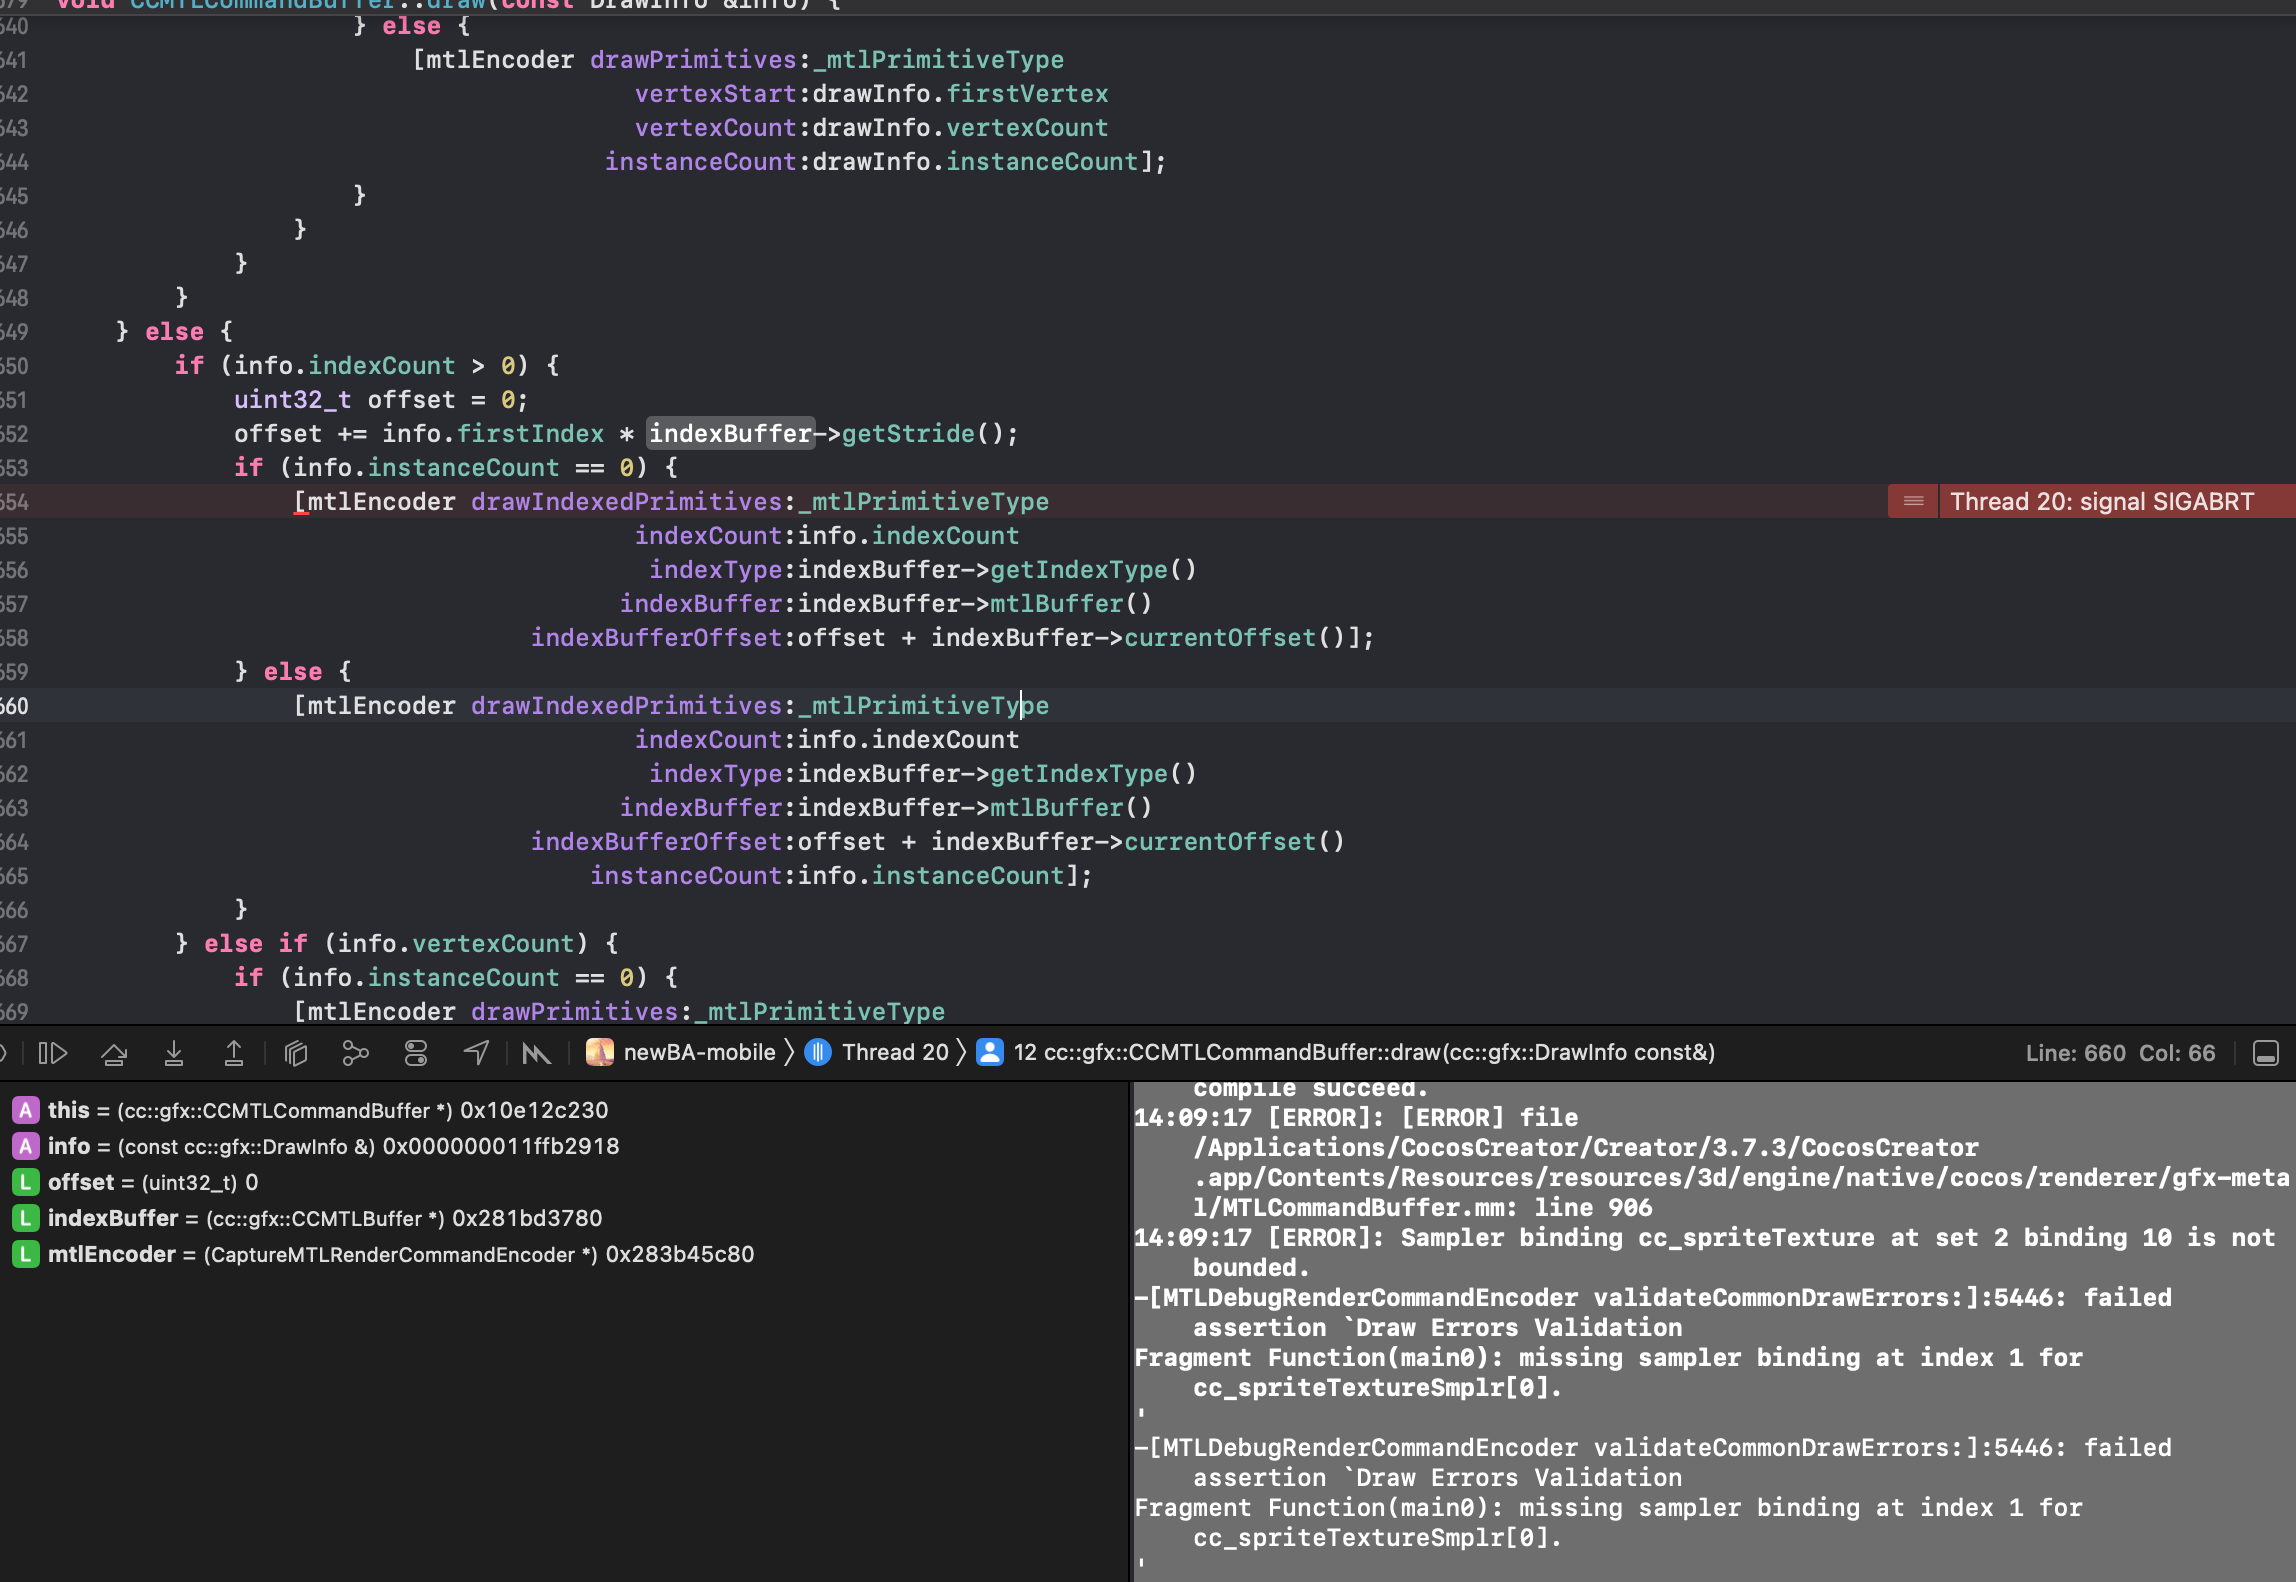2296x1582 pixels.
Task: Select the 'mtlEncoder' variable row
Action: [x=400, y=1254]
